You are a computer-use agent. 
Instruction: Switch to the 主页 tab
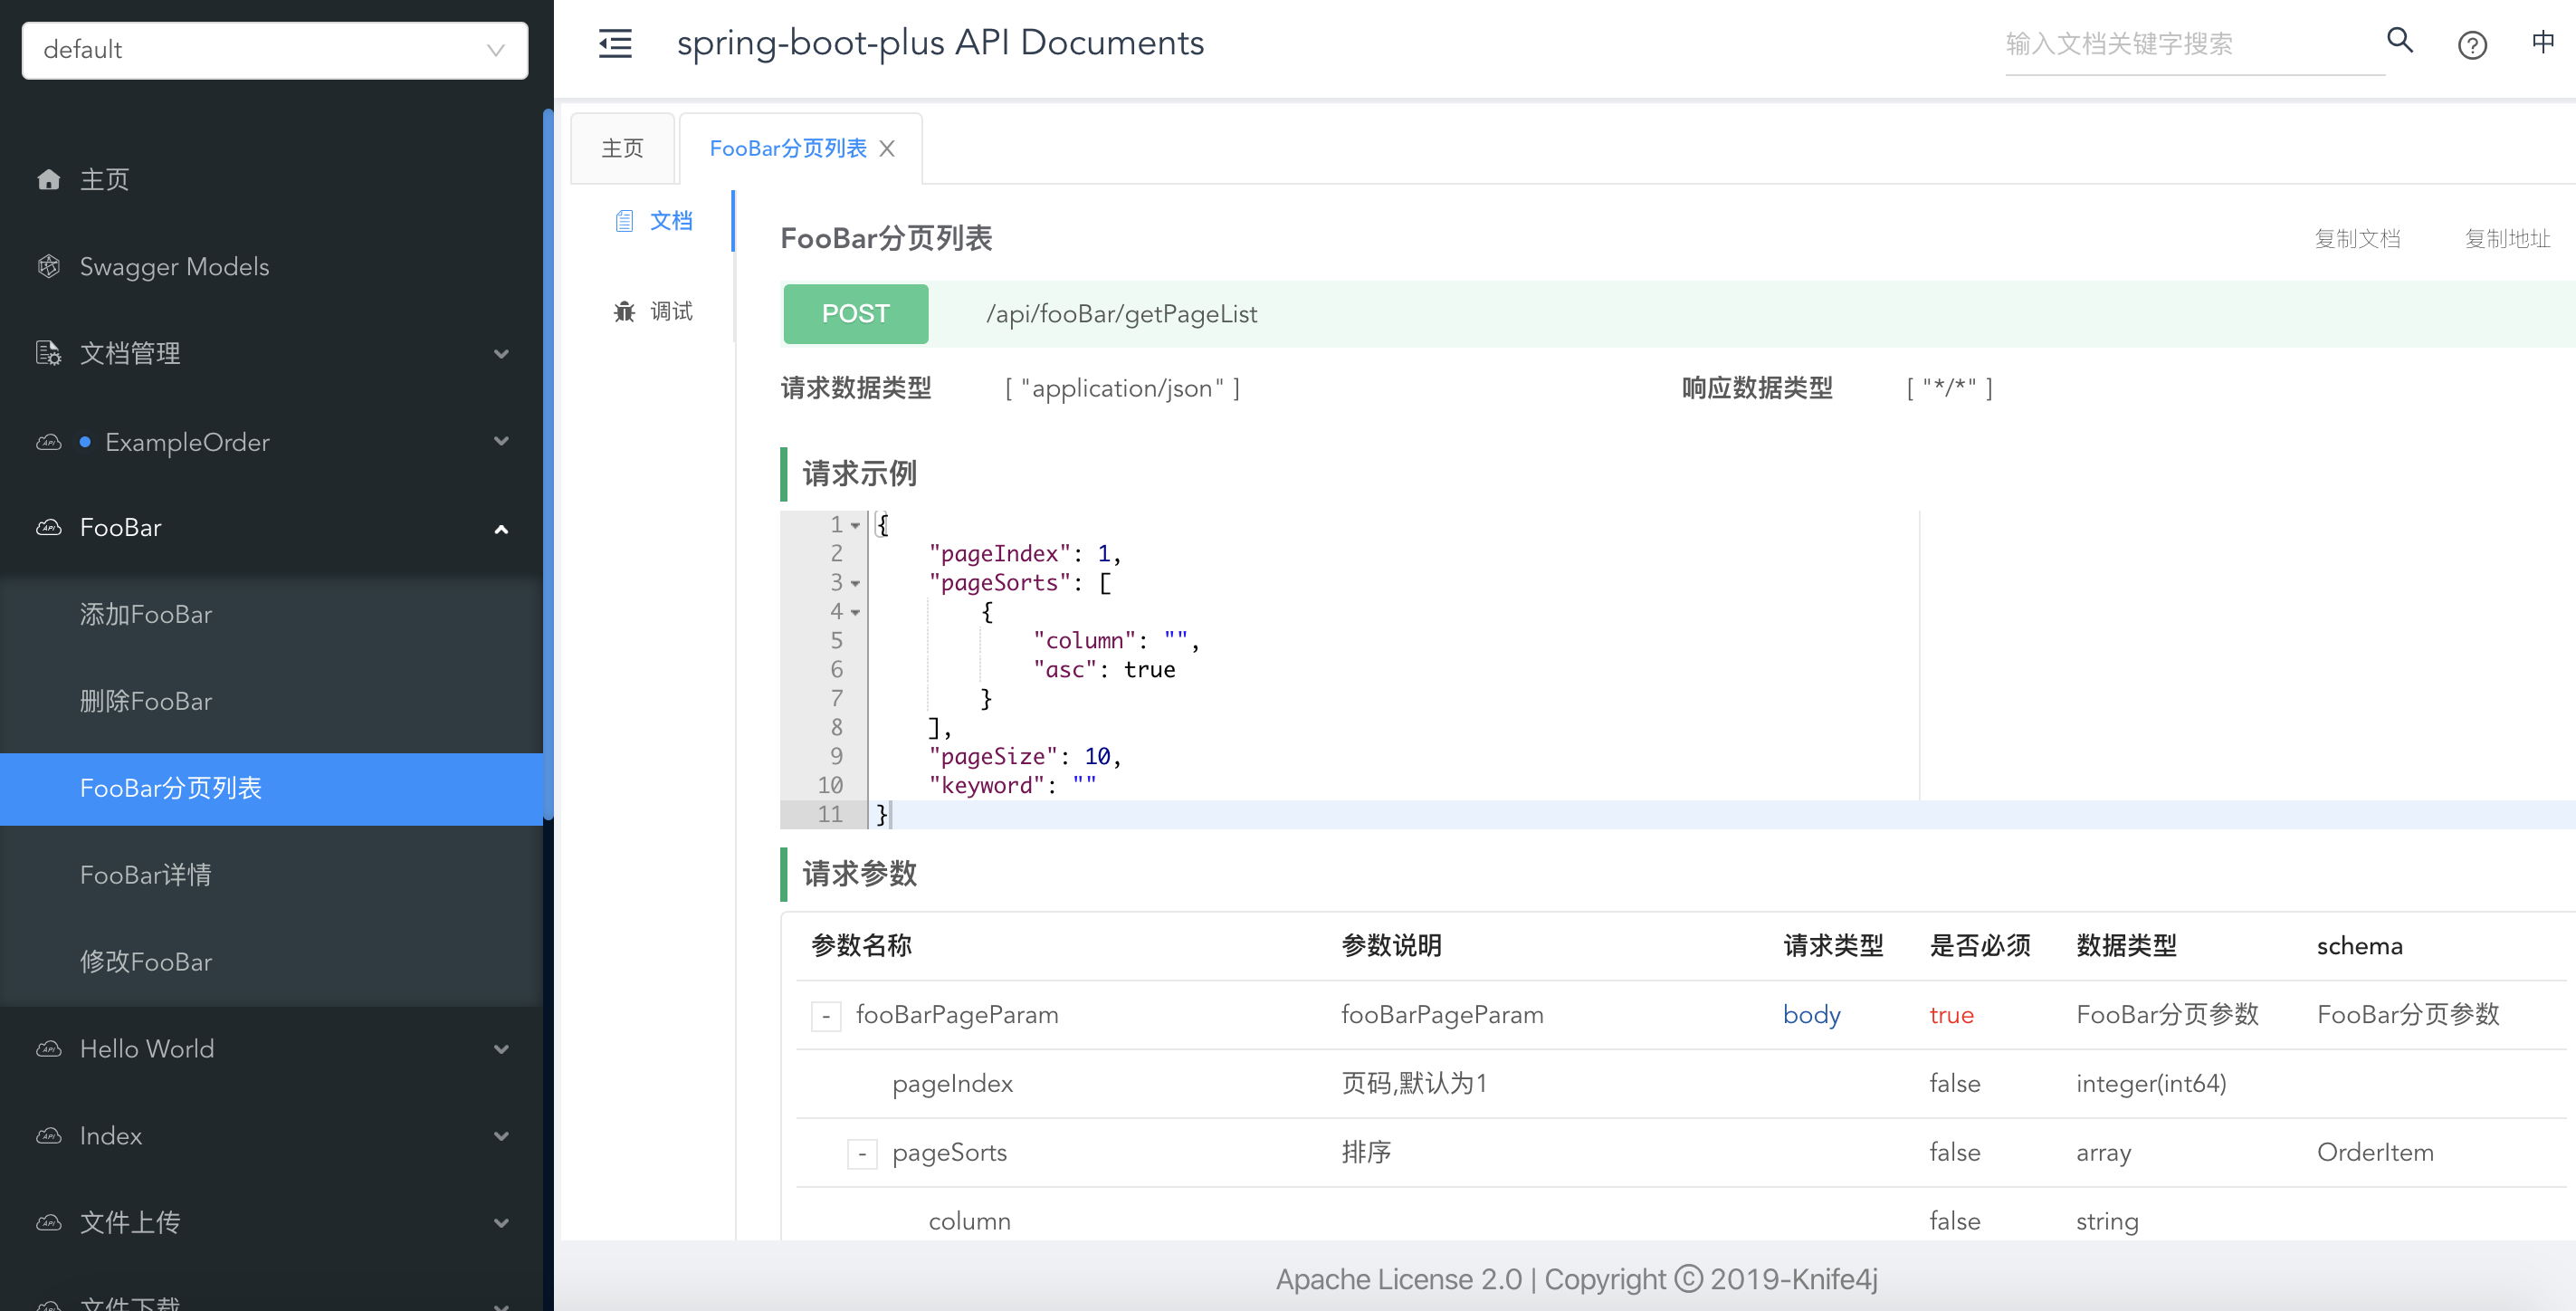(622, 149)
